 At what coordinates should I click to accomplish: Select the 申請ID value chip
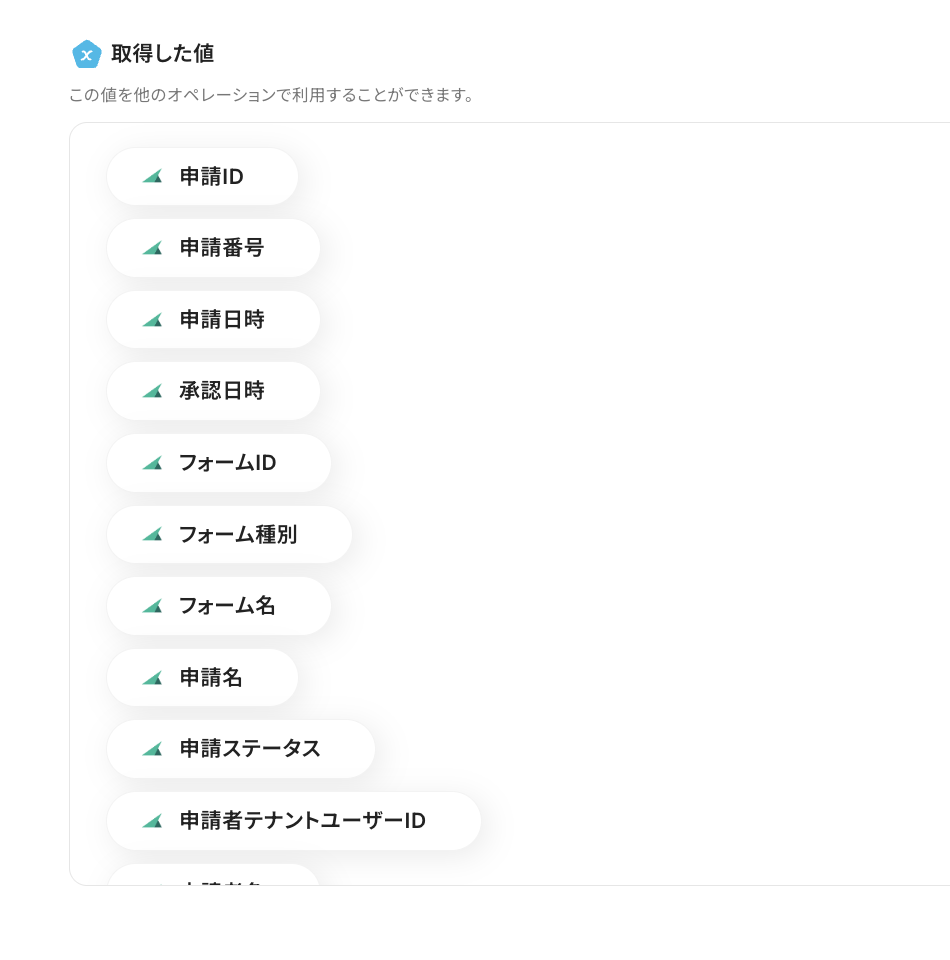[211, 177]
